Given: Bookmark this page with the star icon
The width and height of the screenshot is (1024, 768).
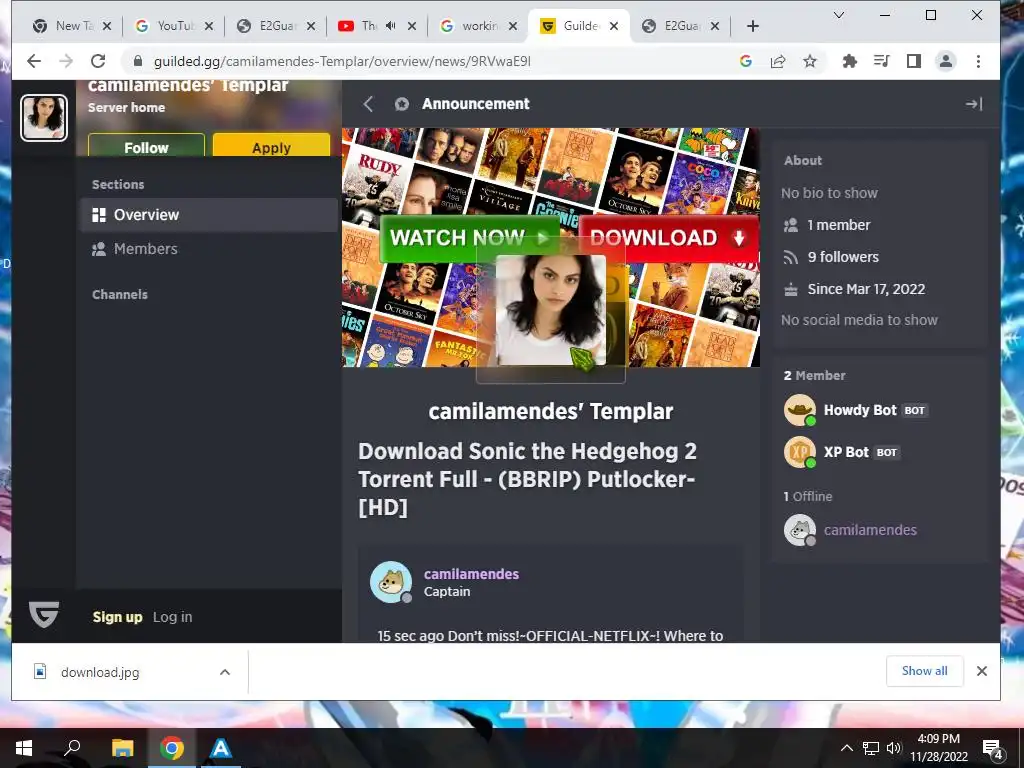Looking at the screenshot, I should pos(810,61).
